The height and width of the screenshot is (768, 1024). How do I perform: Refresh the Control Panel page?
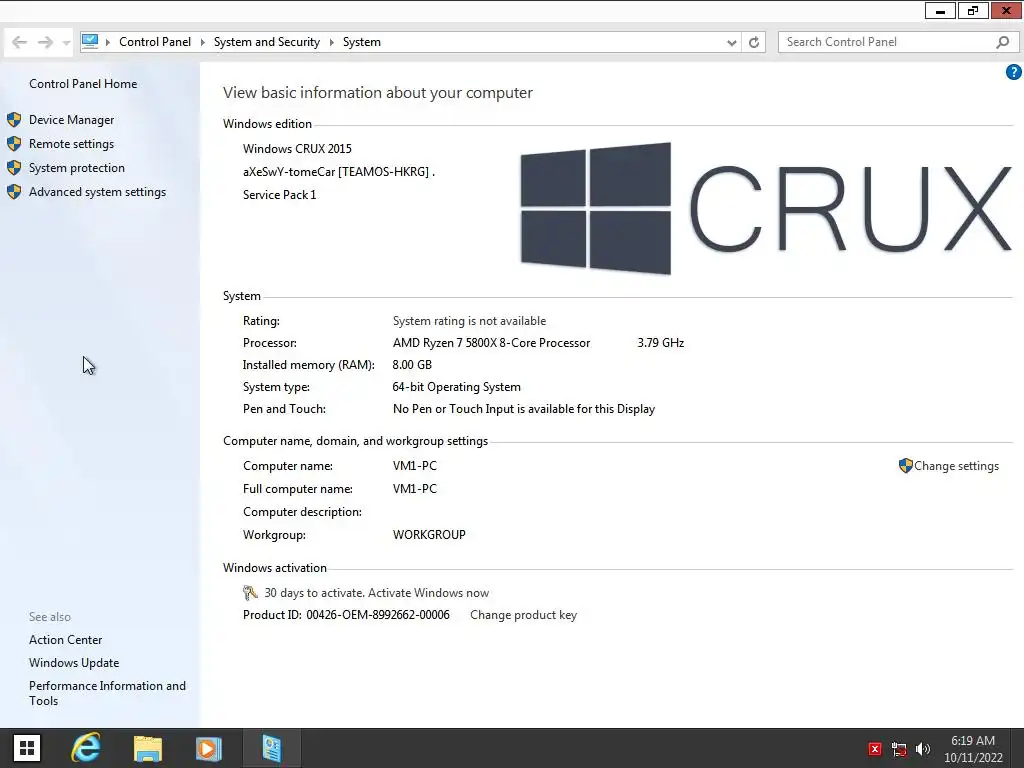[x=754, y=42]
